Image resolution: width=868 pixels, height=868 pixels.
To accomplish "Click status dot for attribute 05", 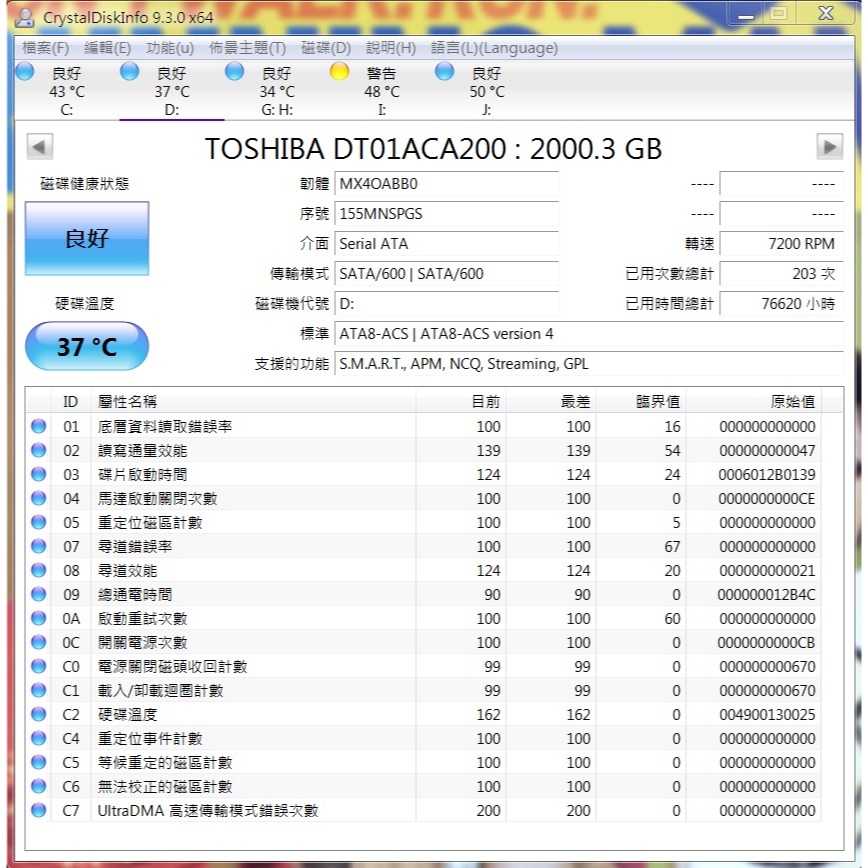I will point(39,522).
